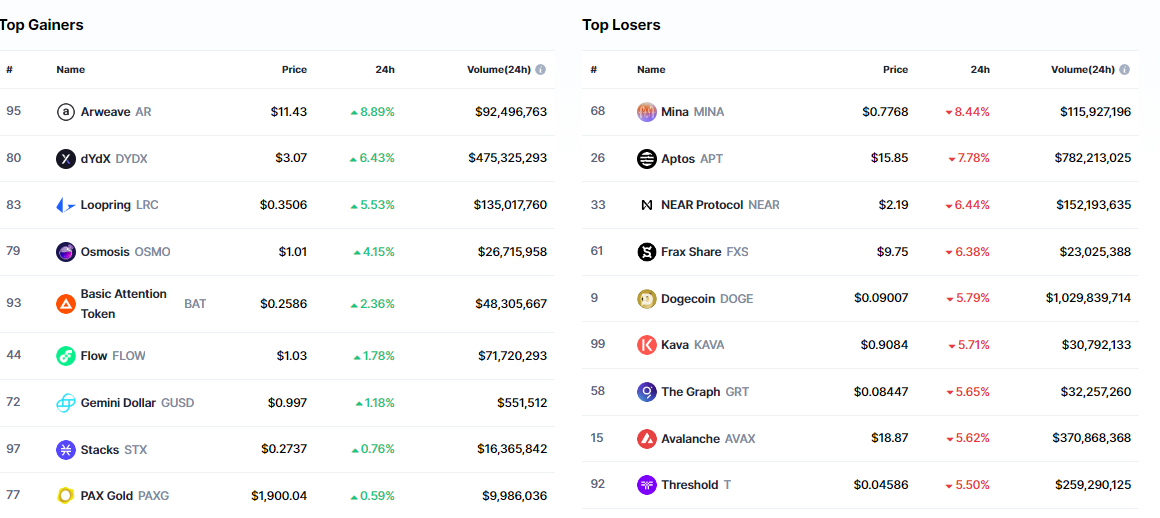Open the Basic Attention Token link

pos(123,303)
